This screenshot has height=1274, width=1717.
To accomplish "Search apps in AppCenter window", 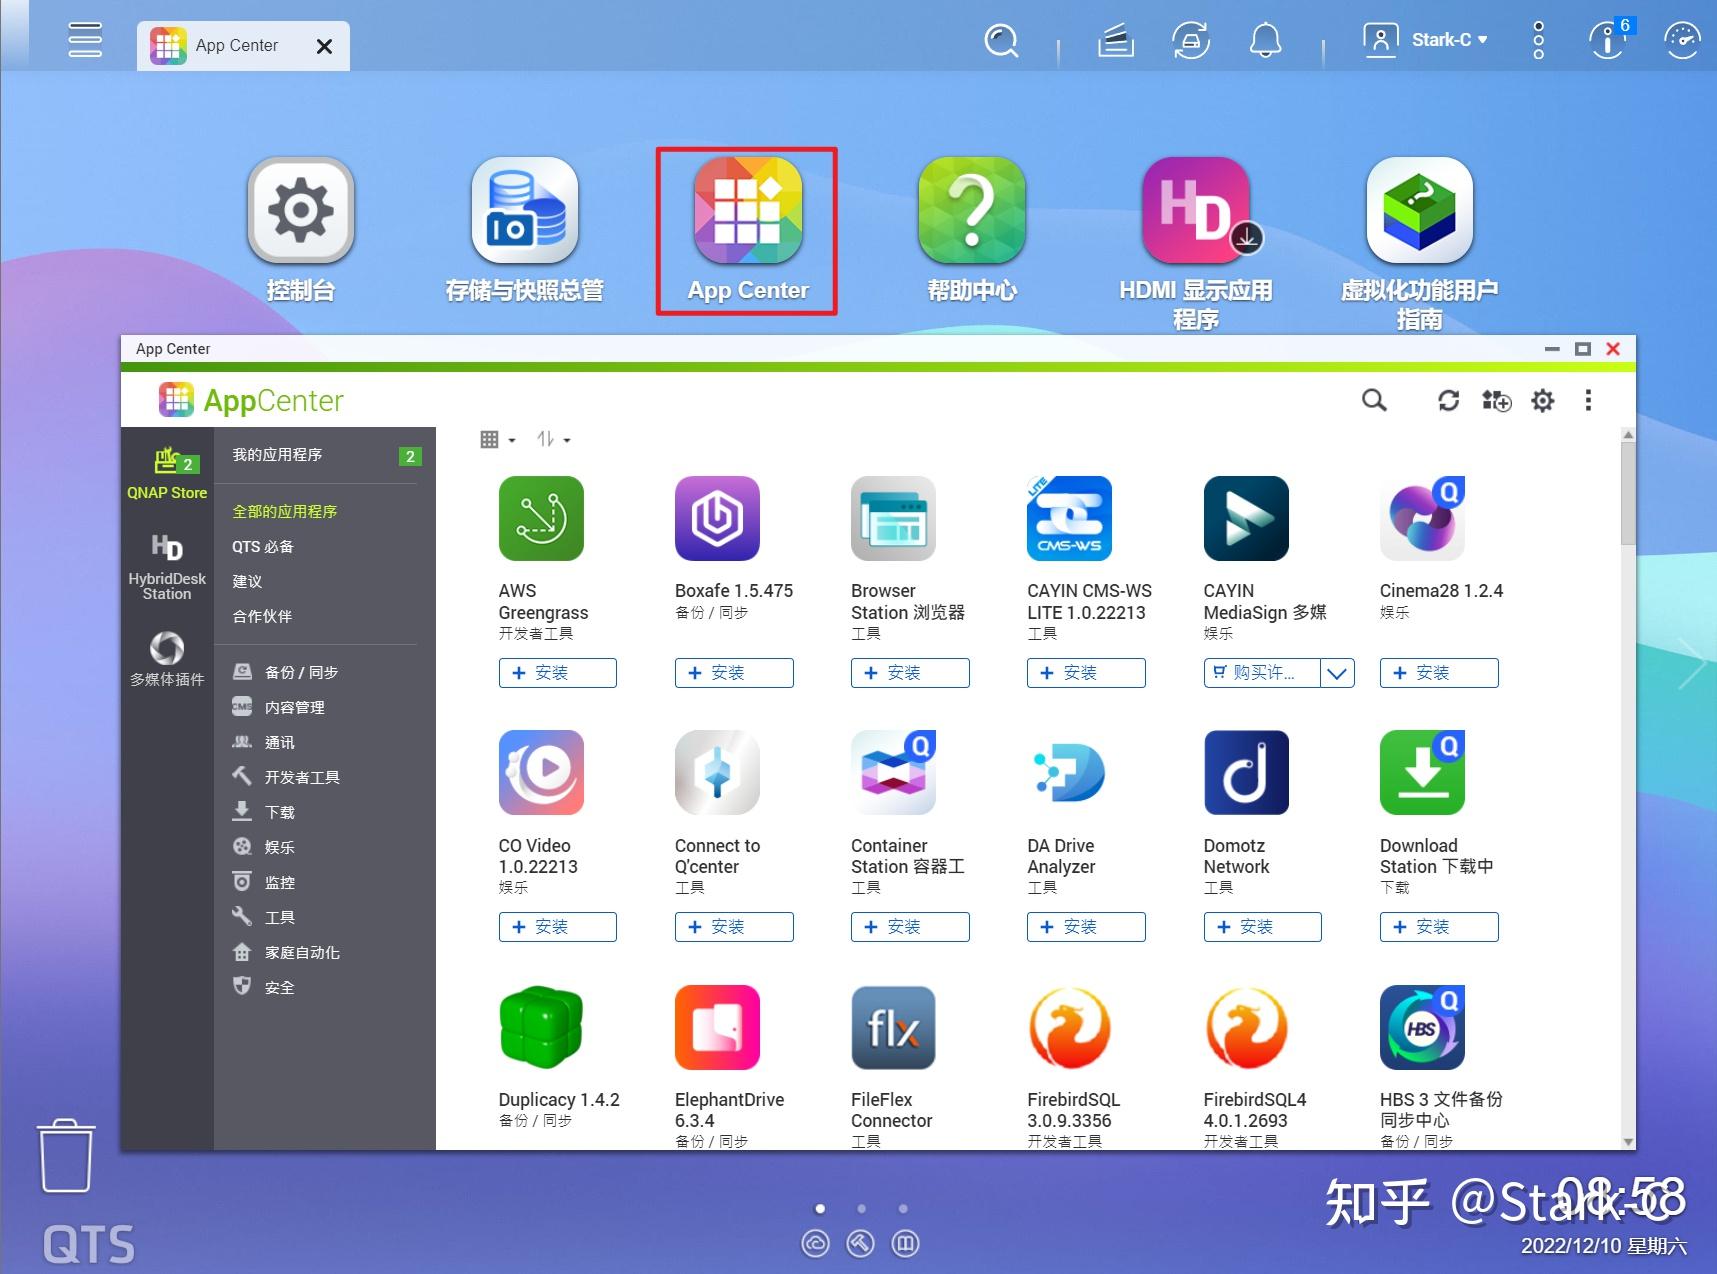I will point(1374,401).
